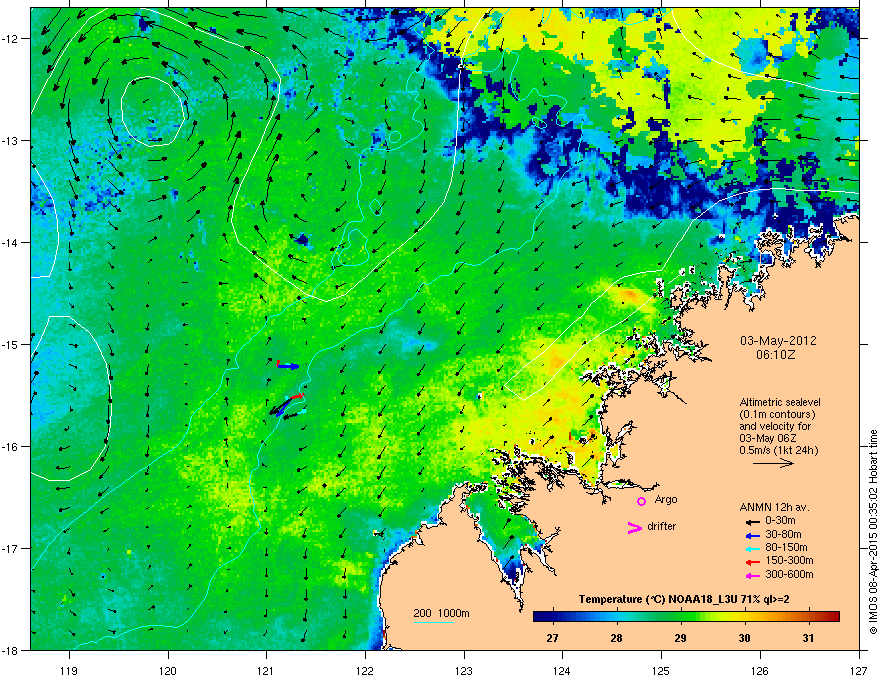The image size is (880, 680).
Task: Click the latitude axis label '-16'
Action: [x=11, y=447]
